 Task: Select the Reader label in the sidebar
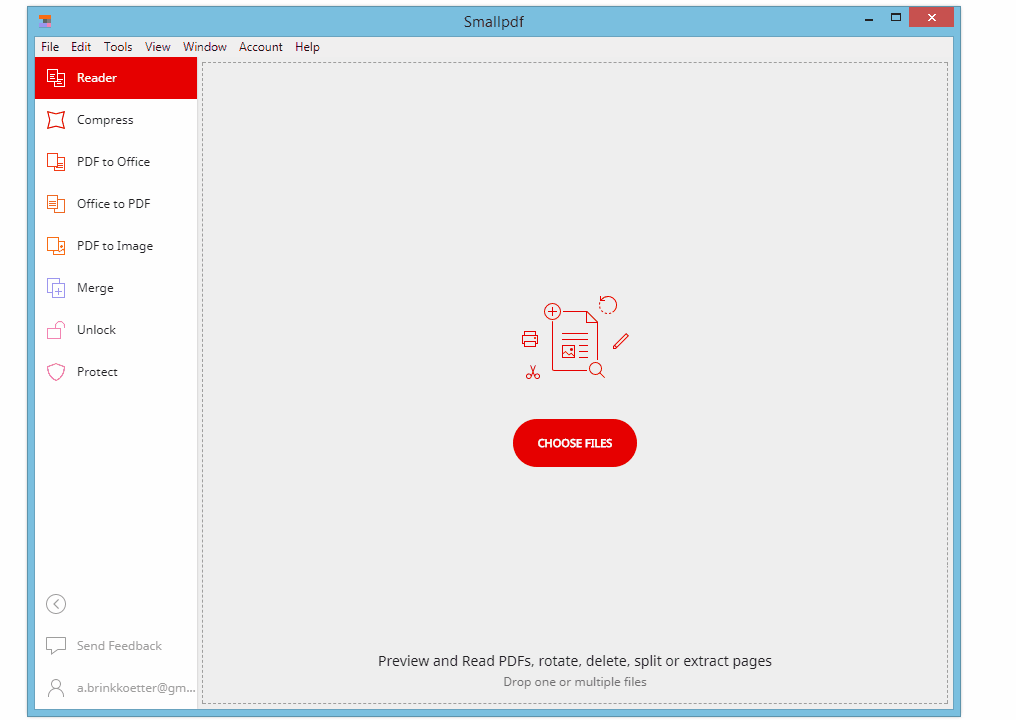point(97,78)
